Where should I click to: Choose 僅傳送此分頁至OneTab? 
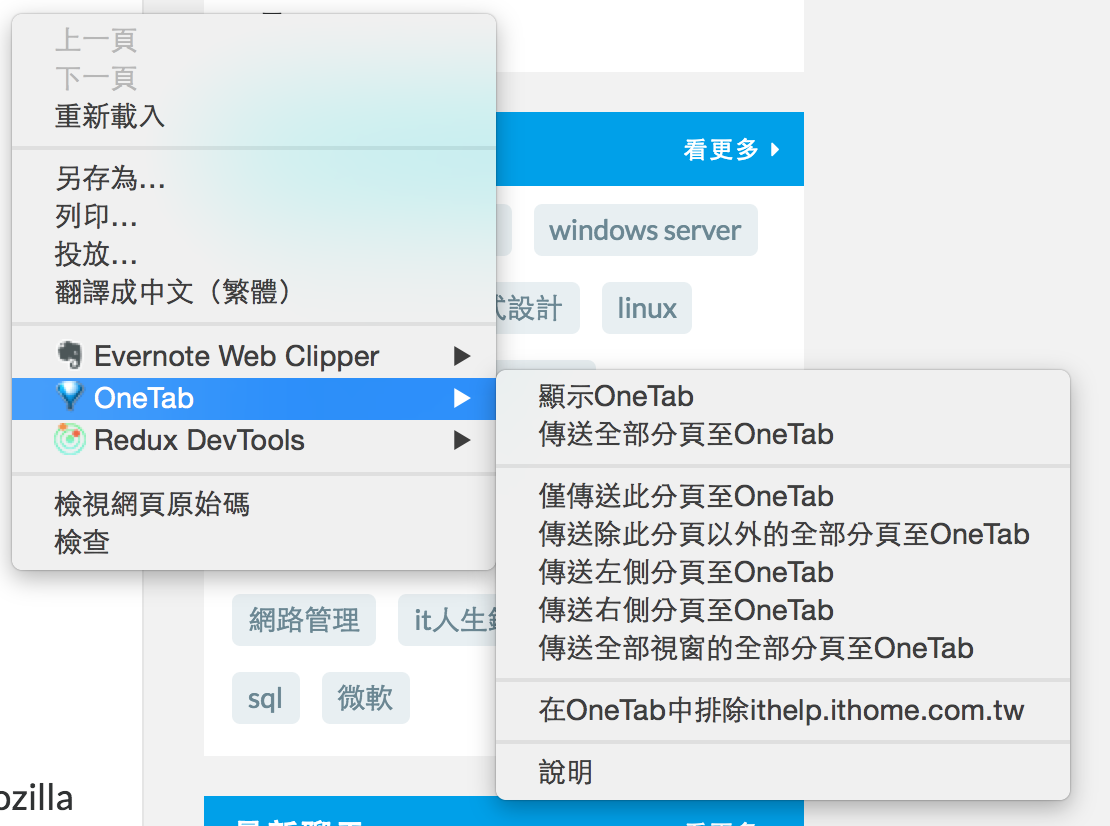(x=783, y=496)
